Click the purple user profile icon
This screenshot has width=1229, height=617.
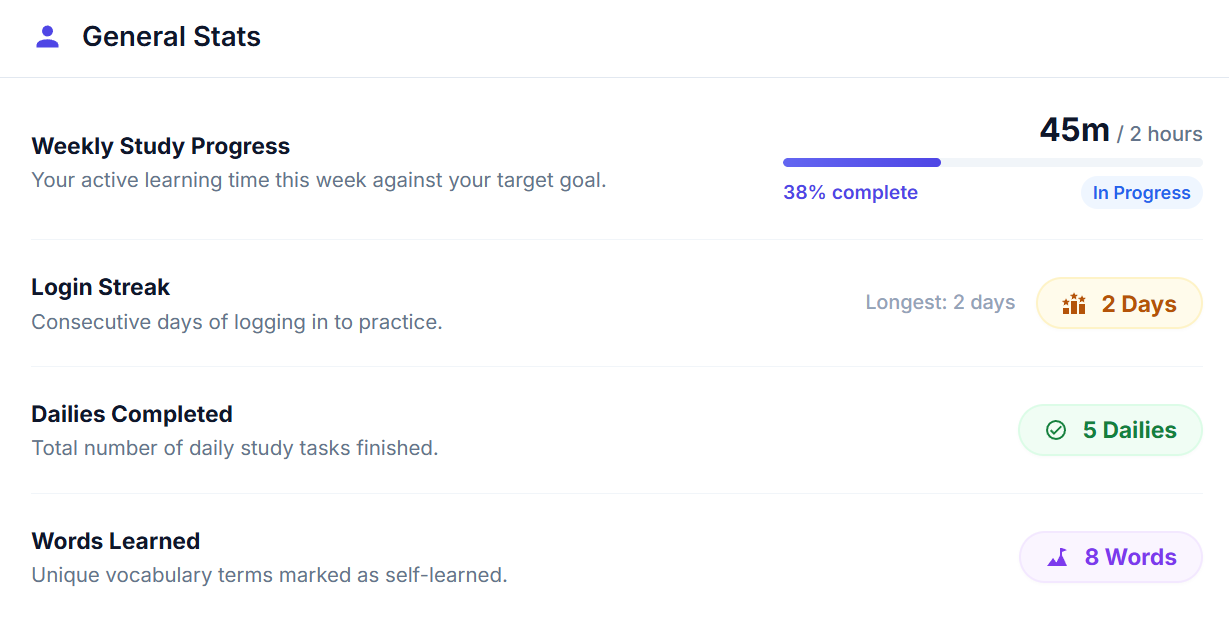pyautogui.click(x=47, y=37)
